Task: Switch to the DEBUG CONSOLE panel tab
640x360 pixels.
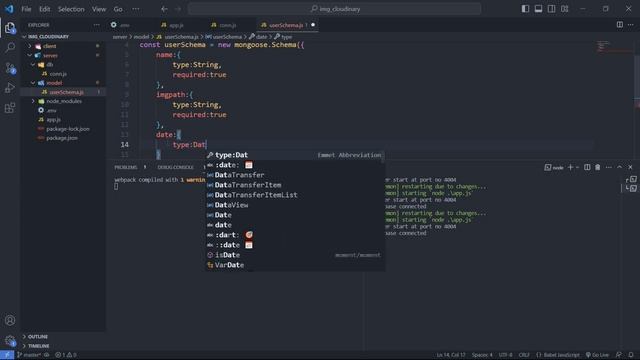Action: tap(176, 167)
